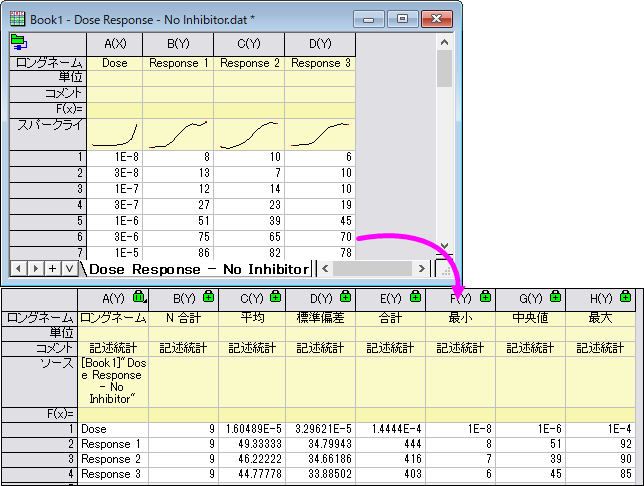Click the green lock icon on column E(Y)
644x486 pixels.
pyautogui.click(x=416, y=296)
